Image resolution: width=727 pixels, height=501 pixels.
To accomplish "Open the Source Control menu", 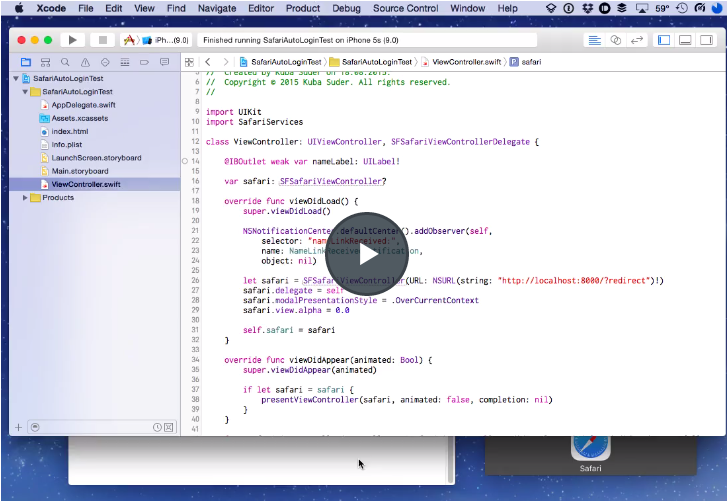I will [406, 8].
